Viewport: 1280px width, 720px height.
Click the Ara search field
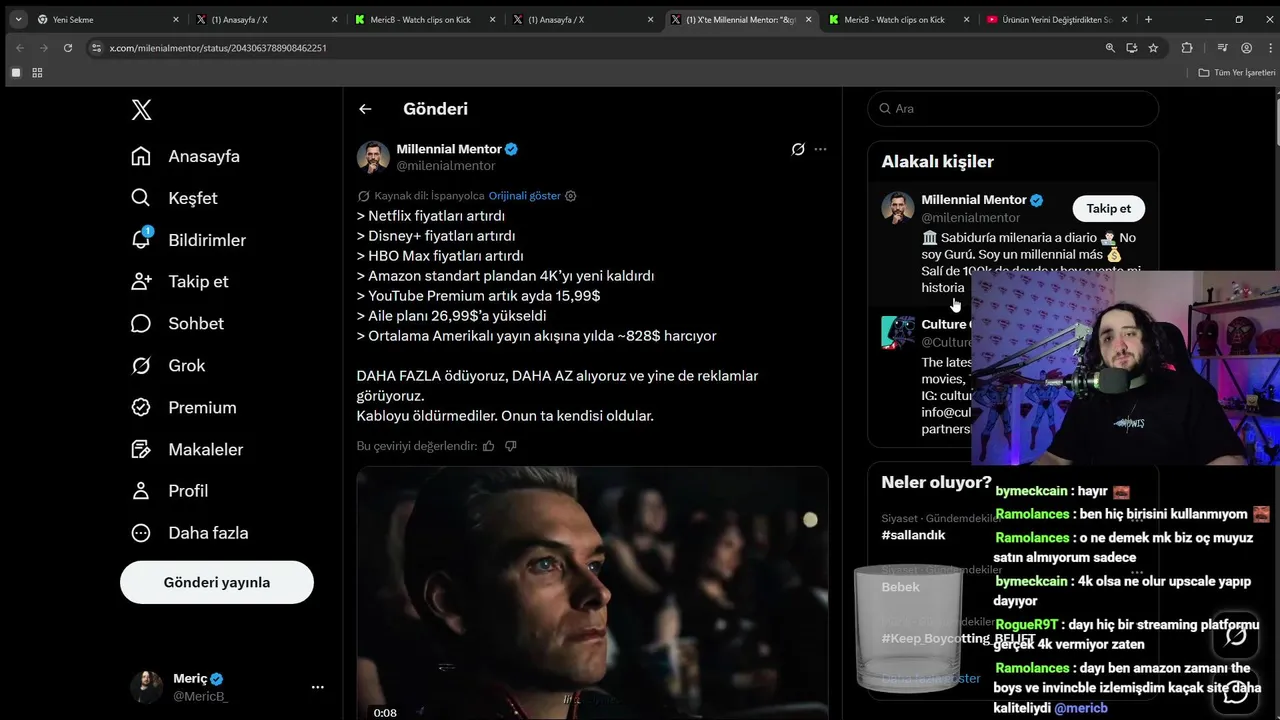coord(1013,108)
